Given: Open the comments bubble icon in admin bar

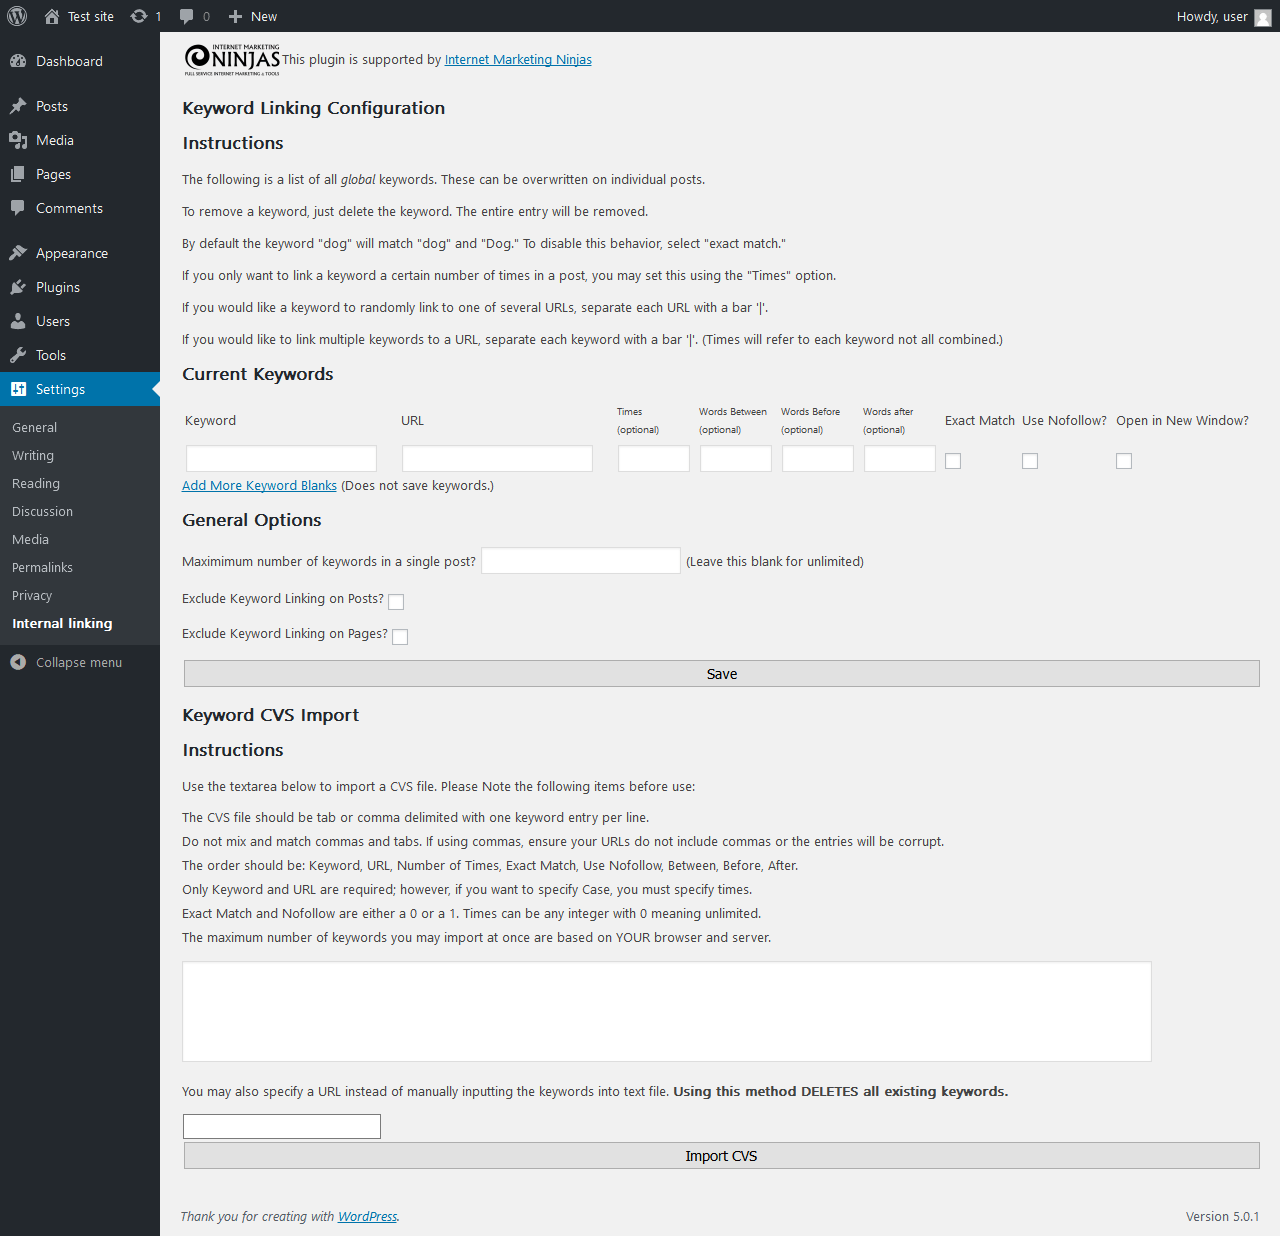Looking at the screenshot, I should click(187, 16).
